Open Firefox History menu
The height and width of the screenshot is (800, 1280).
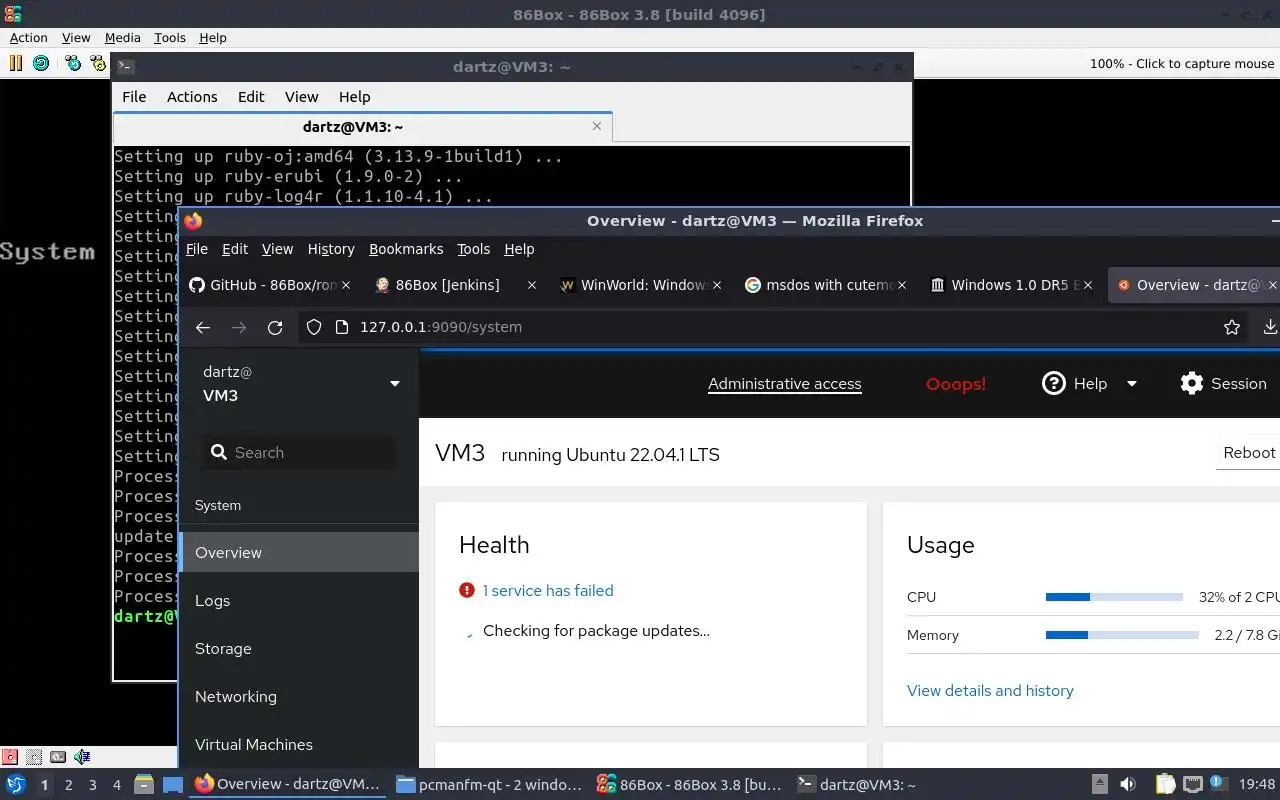click(331, 249)
